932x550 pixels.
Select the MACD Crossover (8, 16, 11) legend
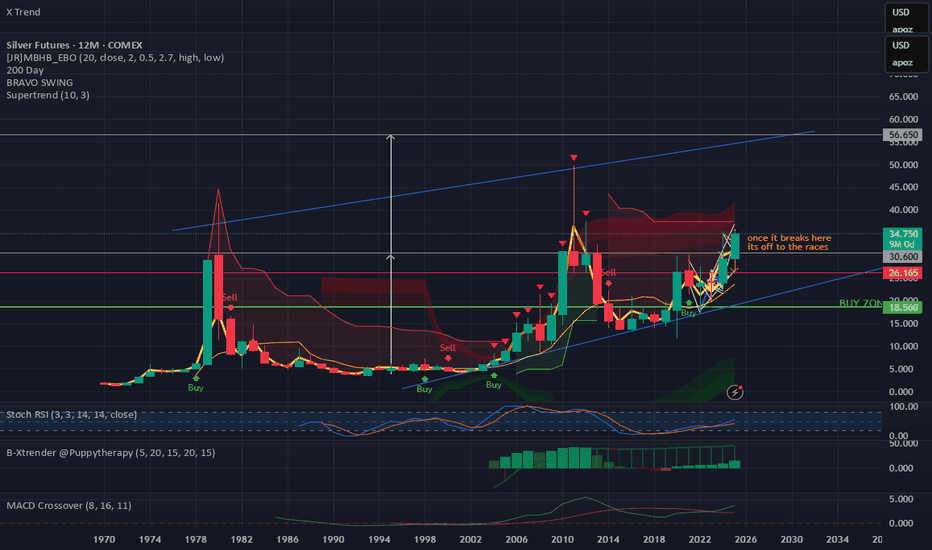click(x=69, y=505)
